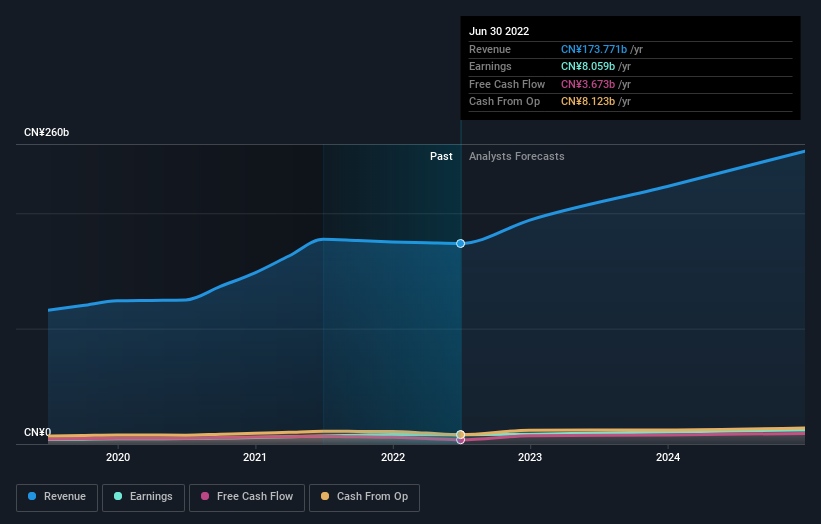Click the pink Free Cash Flow legend dot
The image size is (821, 524).
[205, 496]
